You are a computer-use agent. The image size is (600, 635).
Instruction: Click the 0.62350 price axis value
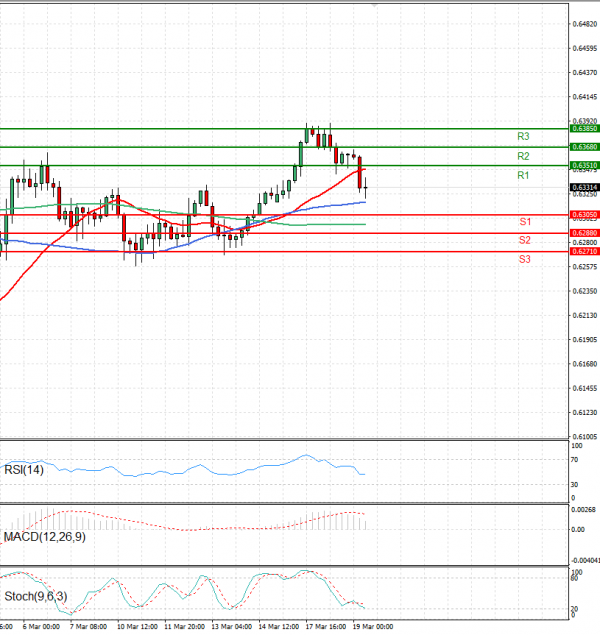[x=585, y=291]
